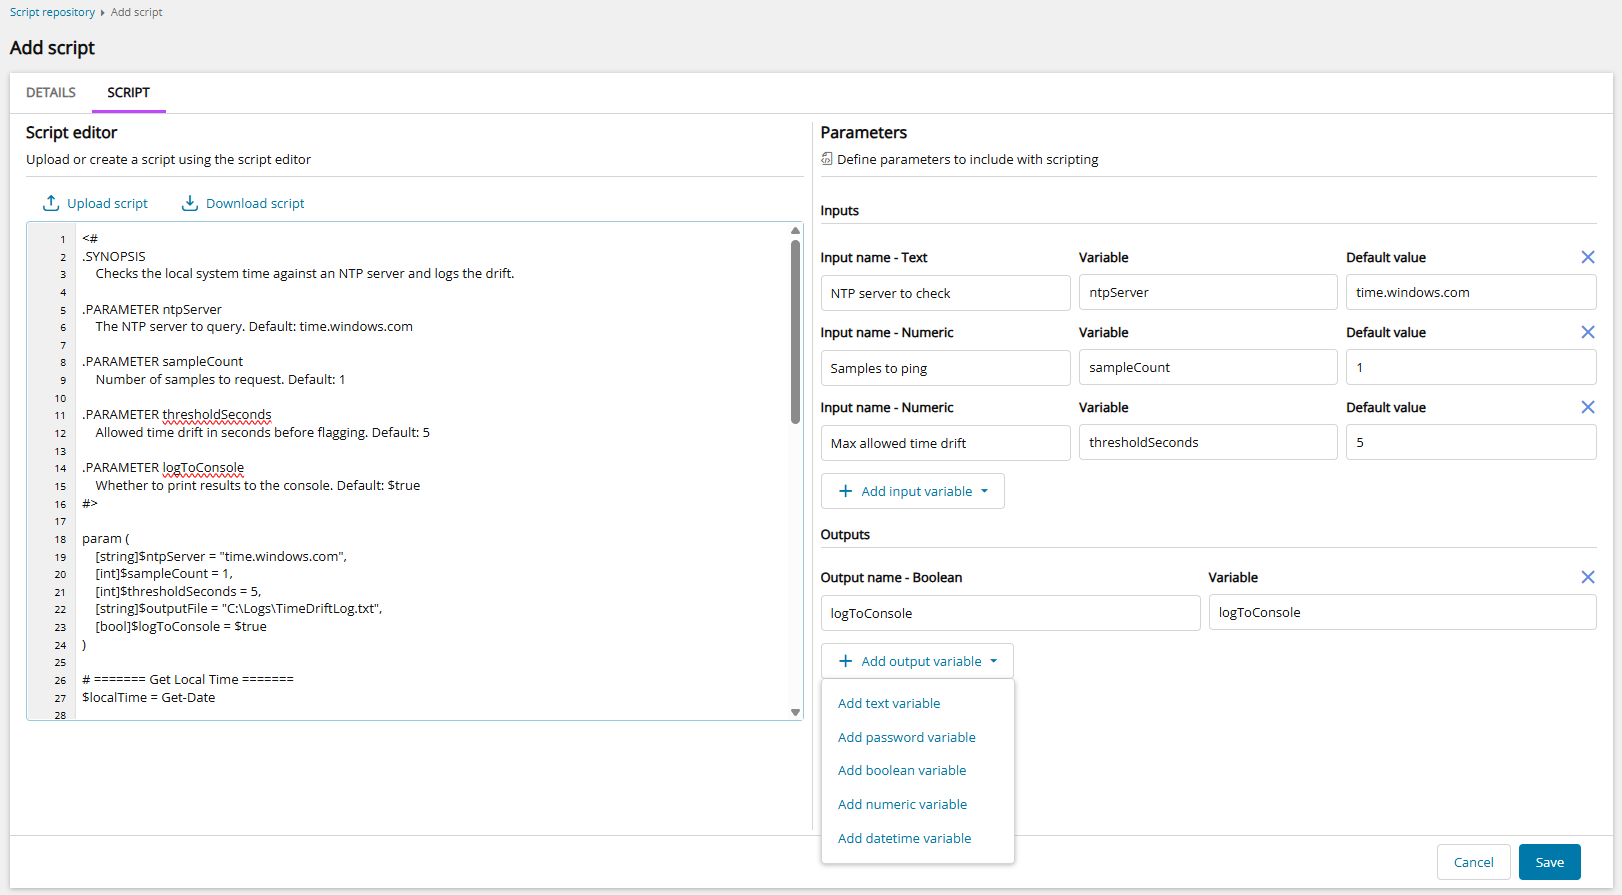This screenshot has height=895, width=1622.
Task: Click the thresholdSeconds variable field
Action: coord(1207,443)
